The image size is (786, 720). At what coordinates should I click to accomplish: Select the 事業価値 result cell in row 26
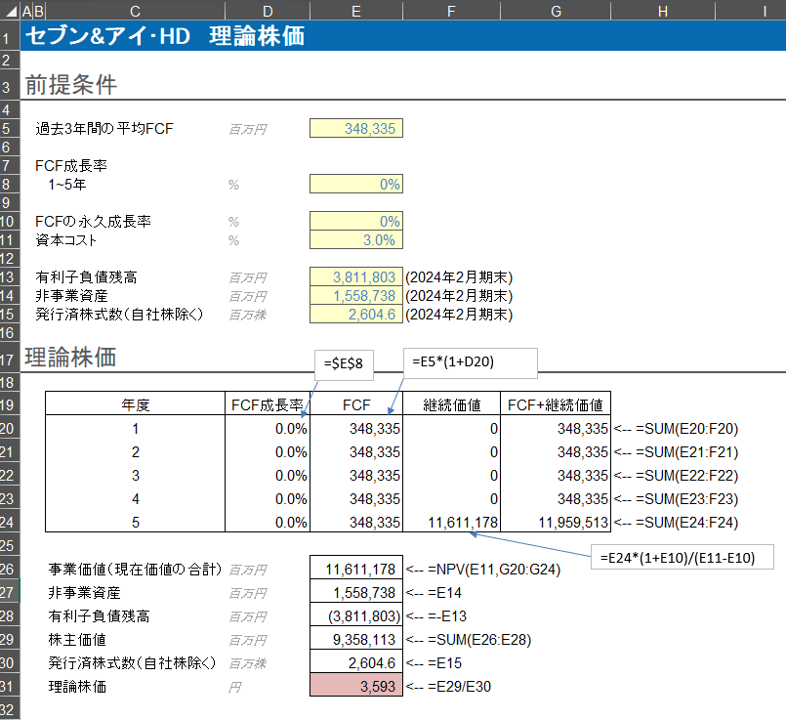pos(356,569)
